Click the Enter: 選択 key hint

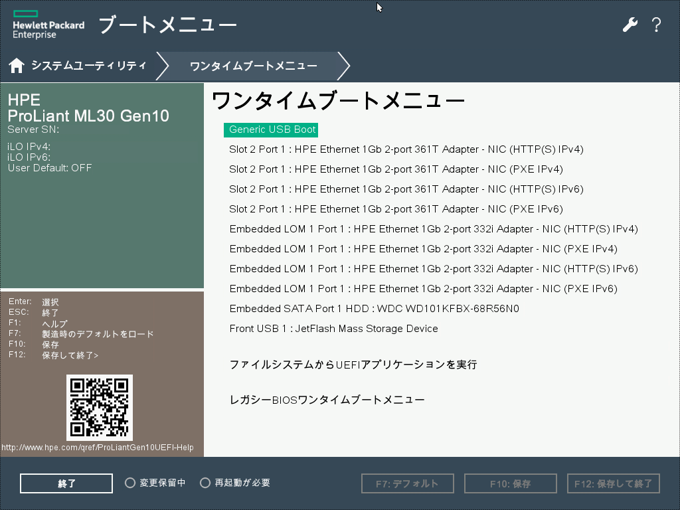point(33,301)
